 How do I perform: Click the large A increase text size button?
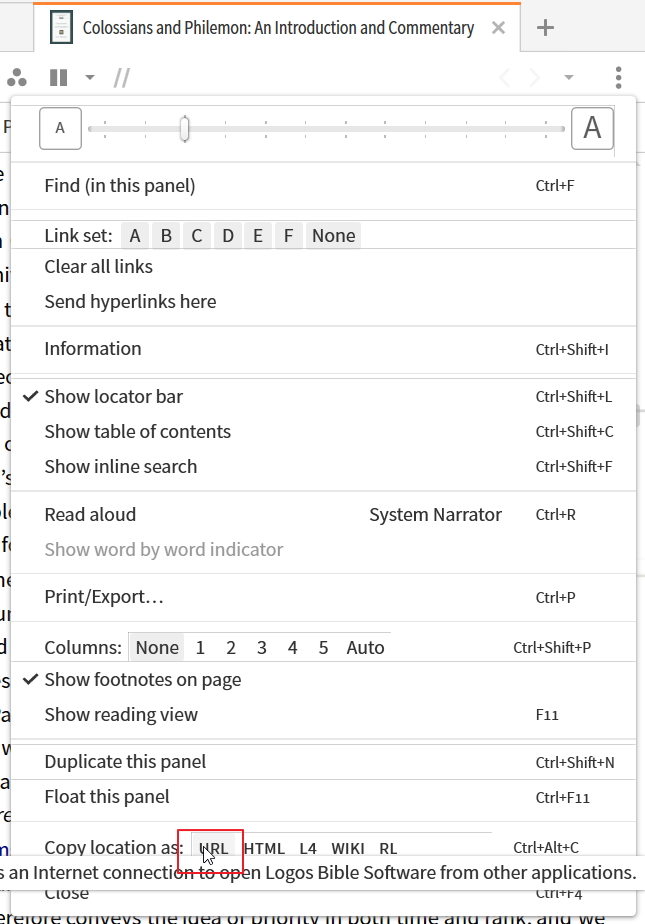592,128
